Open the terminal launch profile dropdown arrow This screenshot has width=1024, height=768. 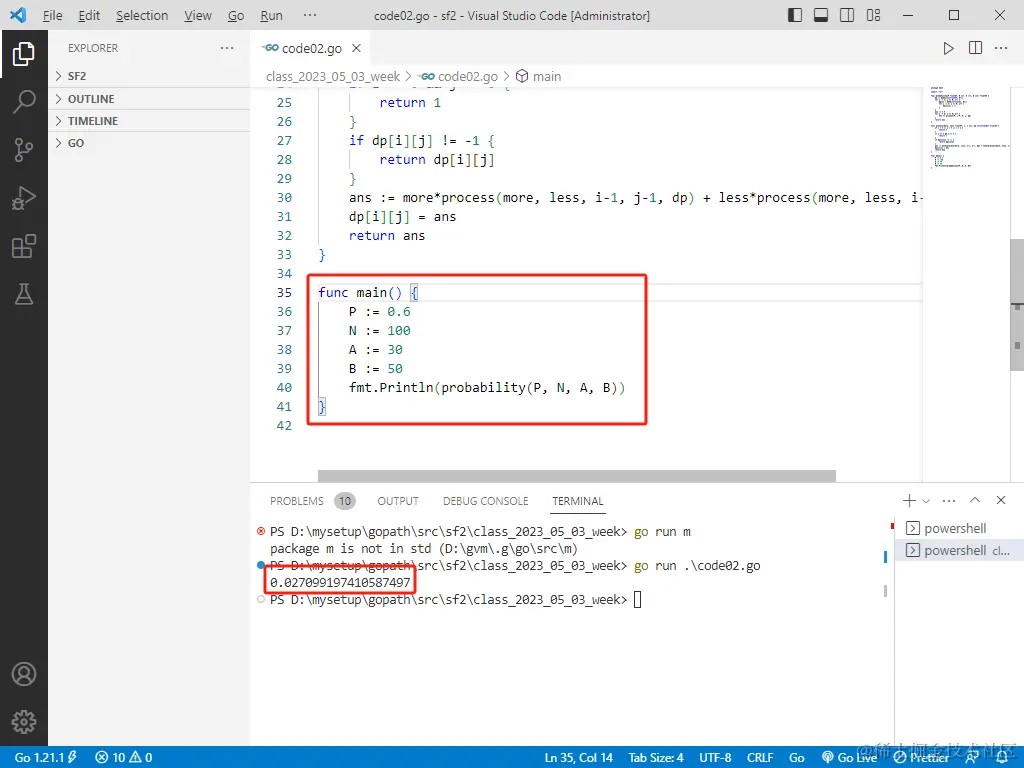[926, 502]
